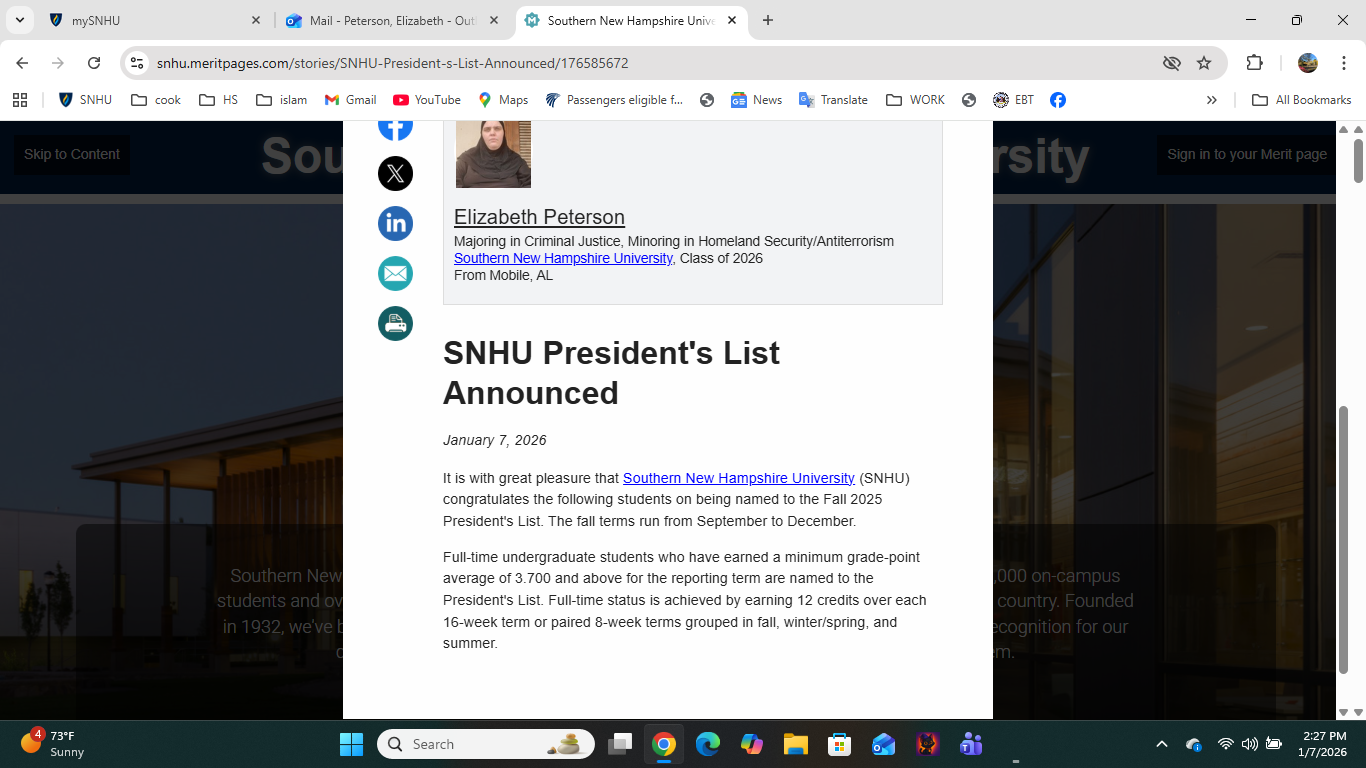Click the address bar URL field
This screenshot has width=1366, height=768.
(x=650, y=63)
